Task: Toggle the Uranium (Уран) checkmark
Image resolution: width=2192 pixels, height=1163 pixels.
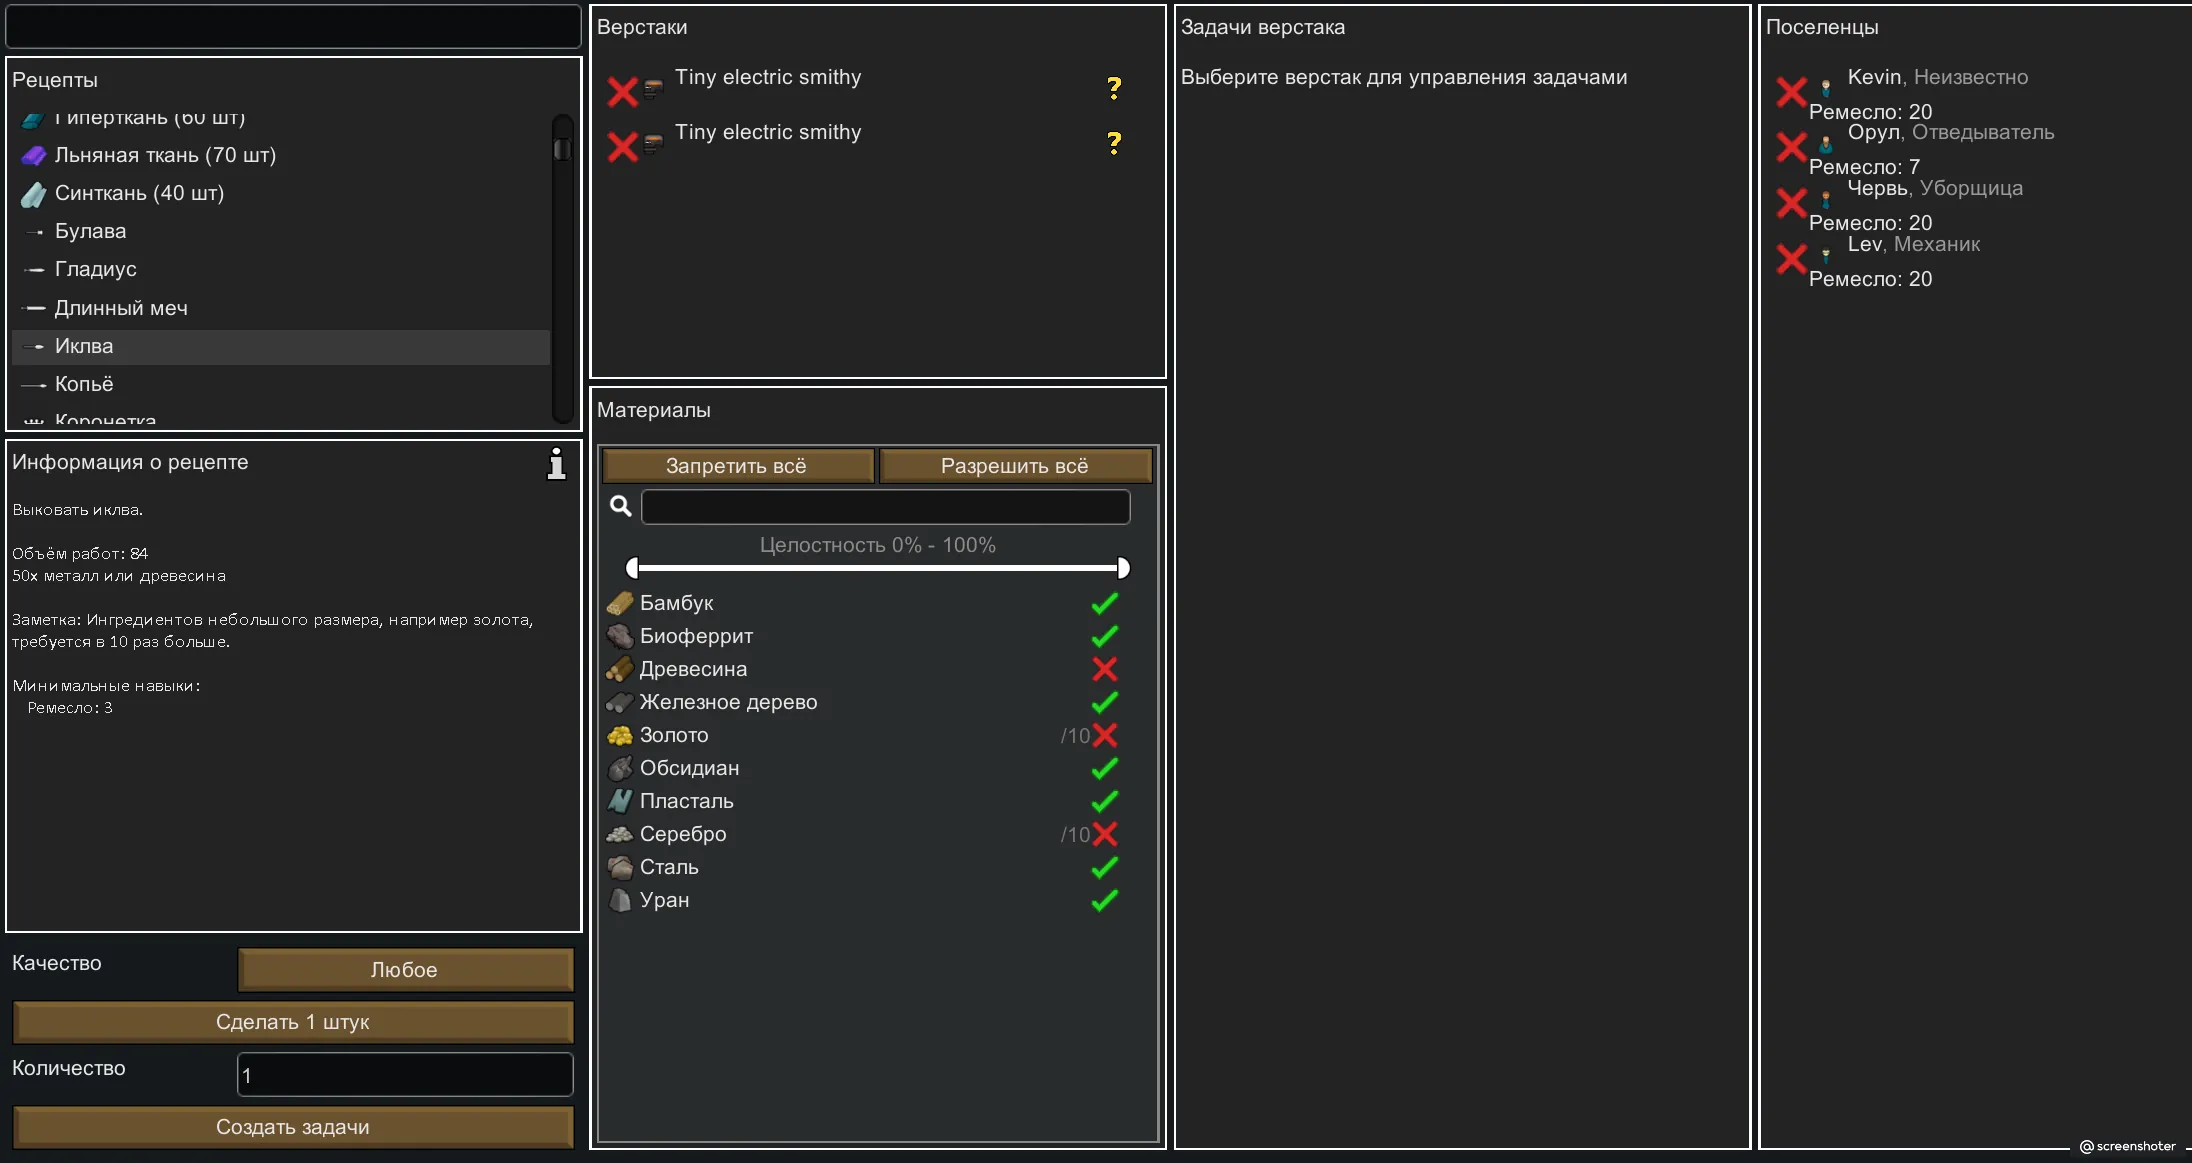Action: [1104, 900]
